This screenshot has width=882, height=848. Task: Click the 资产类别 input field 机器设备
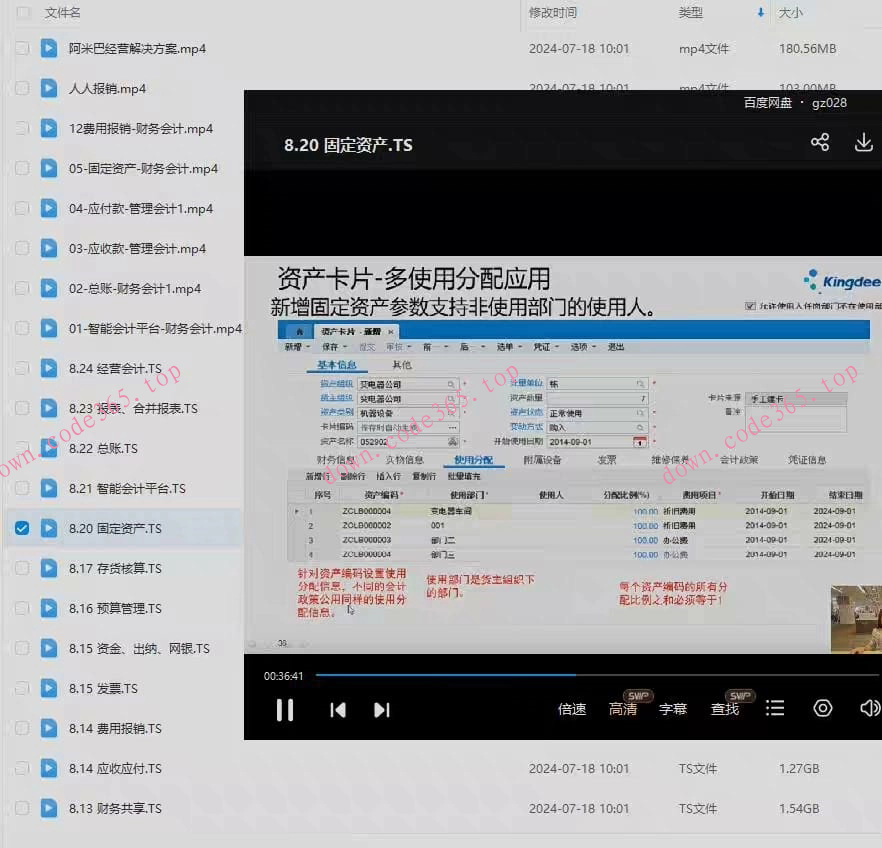[x=408, y=413]
